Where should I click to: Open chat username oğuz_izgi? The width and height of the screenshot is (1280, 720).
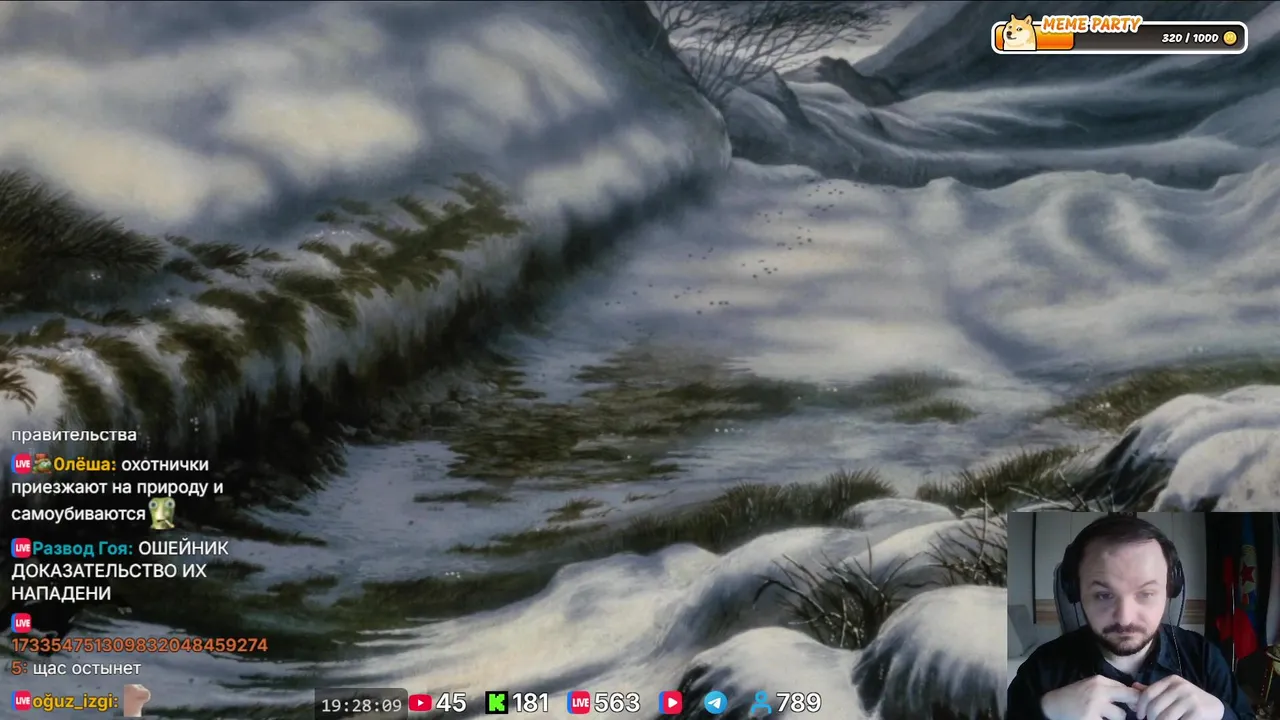point(75,702)
